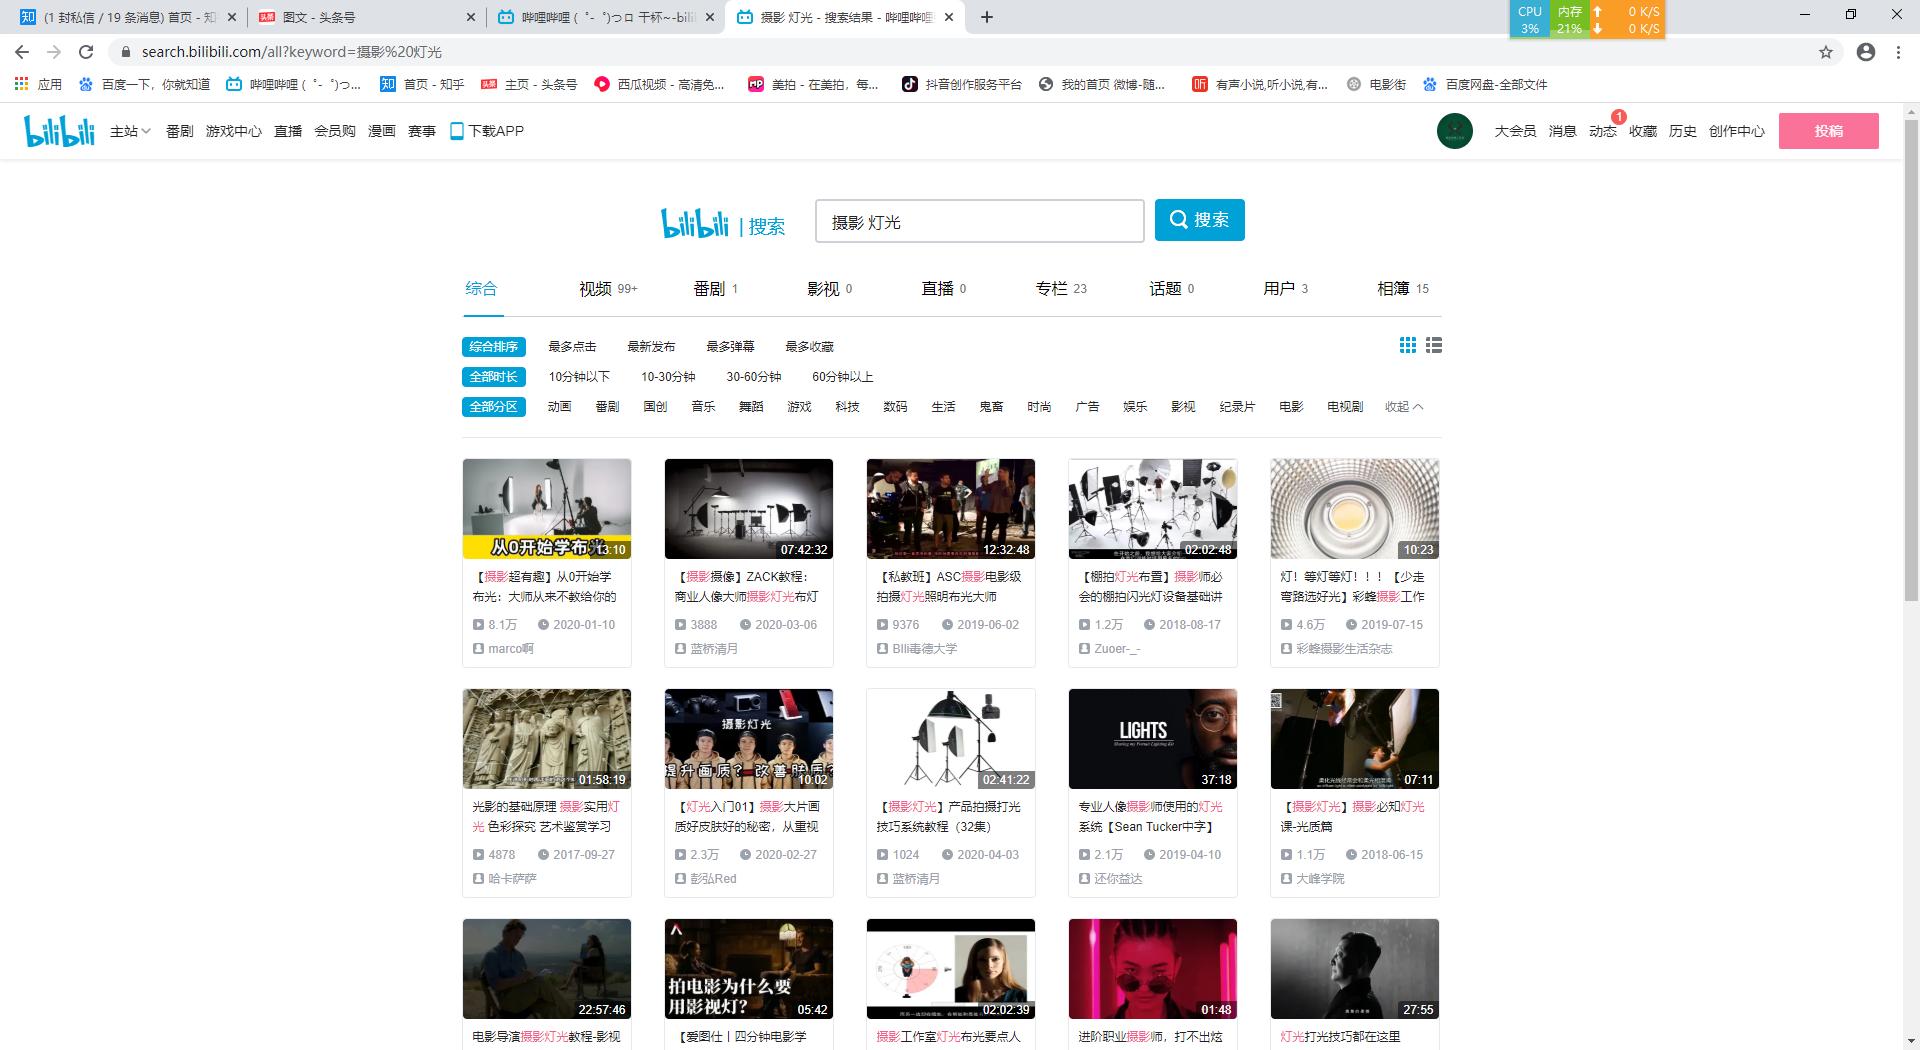
Task: Expand the 主站 dropdown menu
Action: [x=129, y=130]
